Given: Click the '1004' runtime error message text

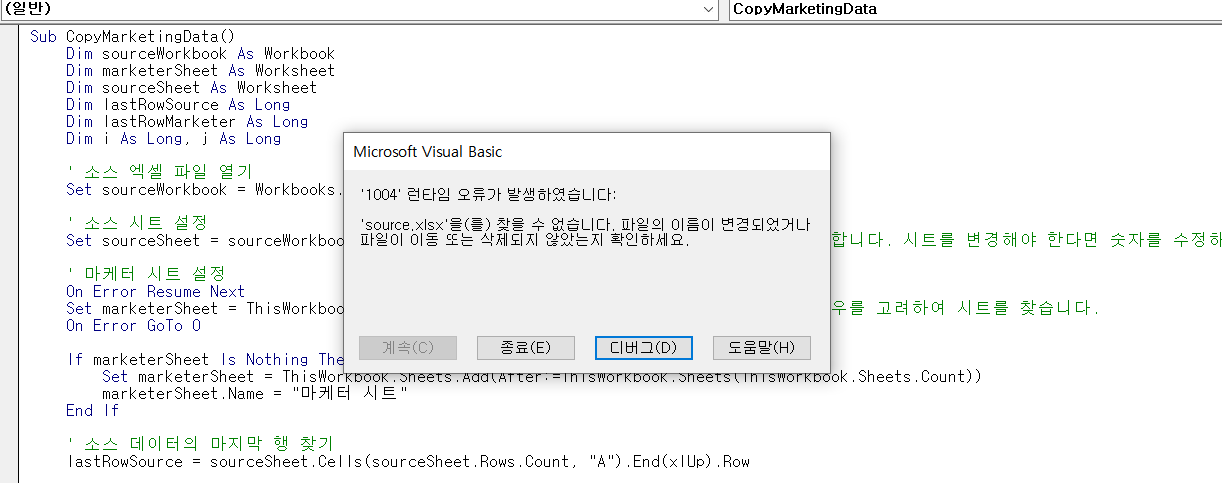Looking at the screenshot, I should 489,194.
